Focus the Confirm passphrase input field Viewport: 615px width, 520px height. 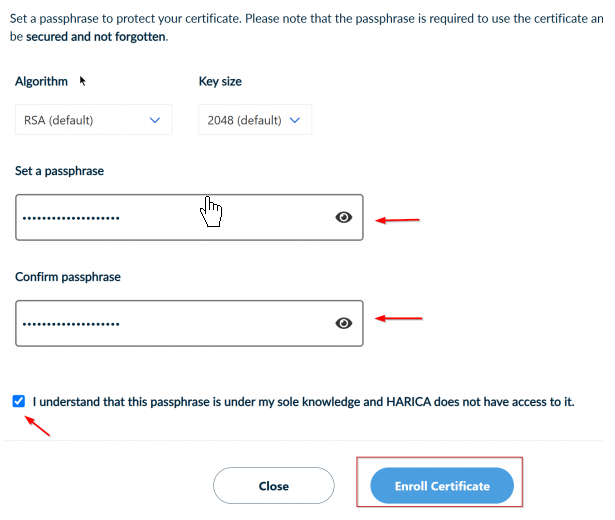[x=170, y=323]
